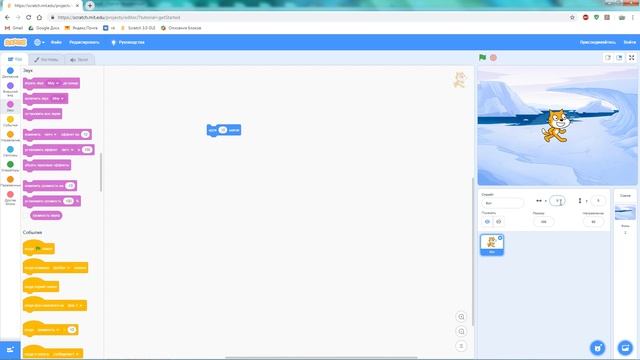
Task: Select the stage backdrop thumbnail
Action: point(625,212)
